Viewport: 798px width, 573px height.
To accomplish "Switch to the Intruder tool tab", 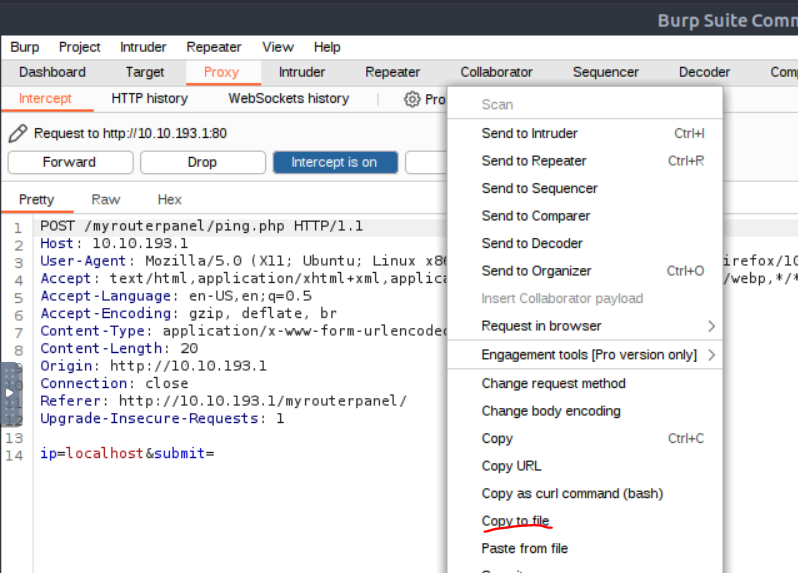I will [x=302, y=72].
